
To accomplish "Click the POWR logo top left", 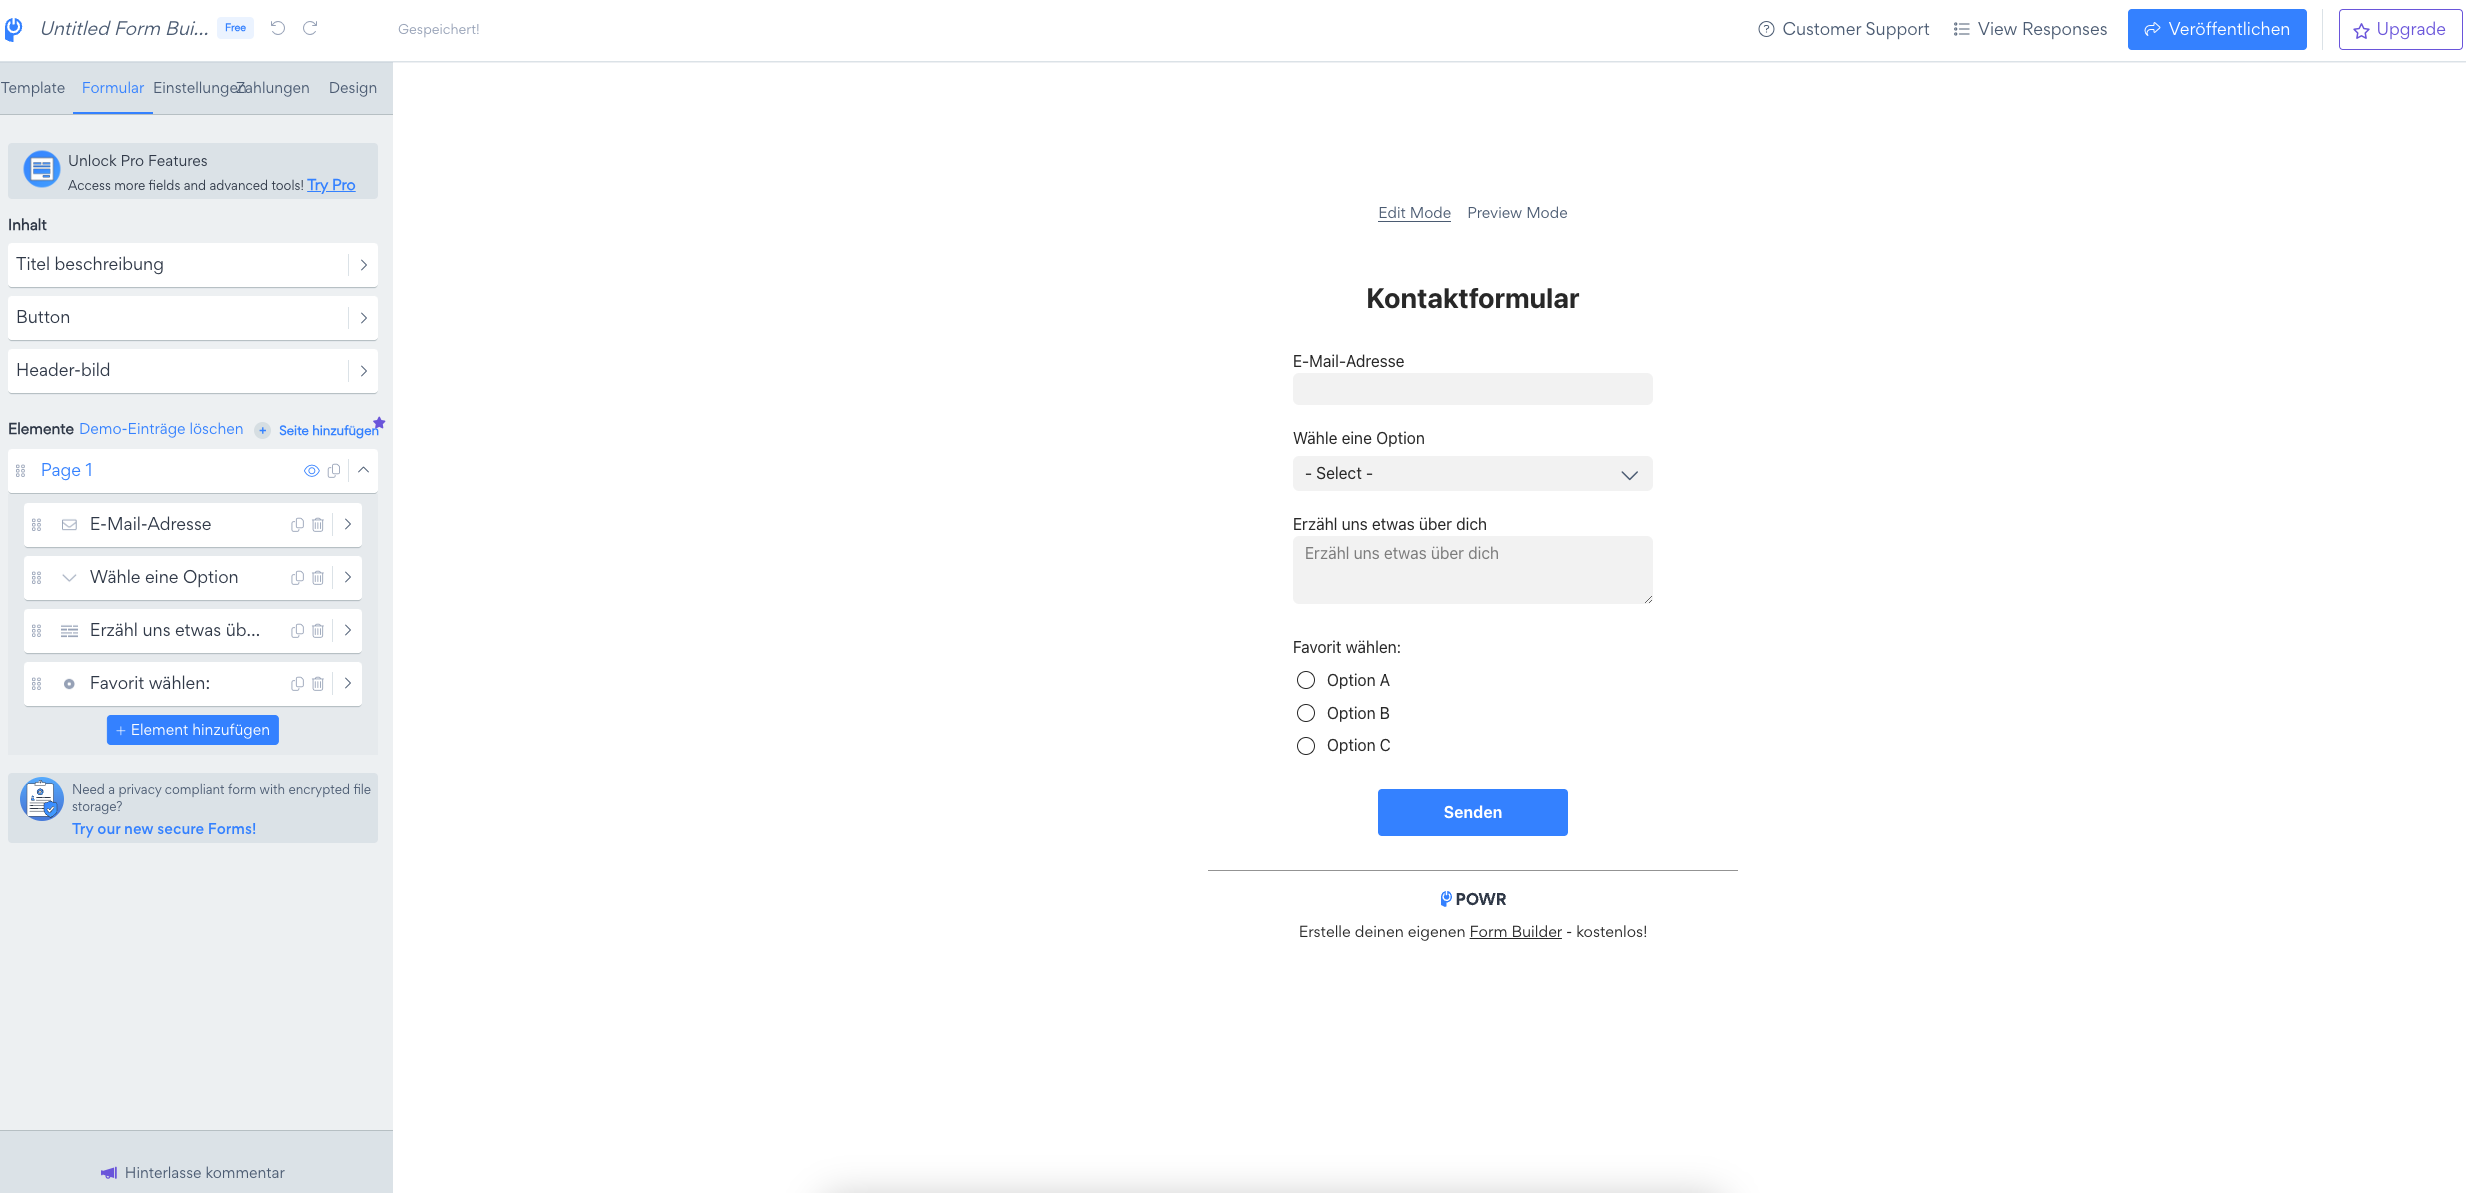I will [14, 28].
